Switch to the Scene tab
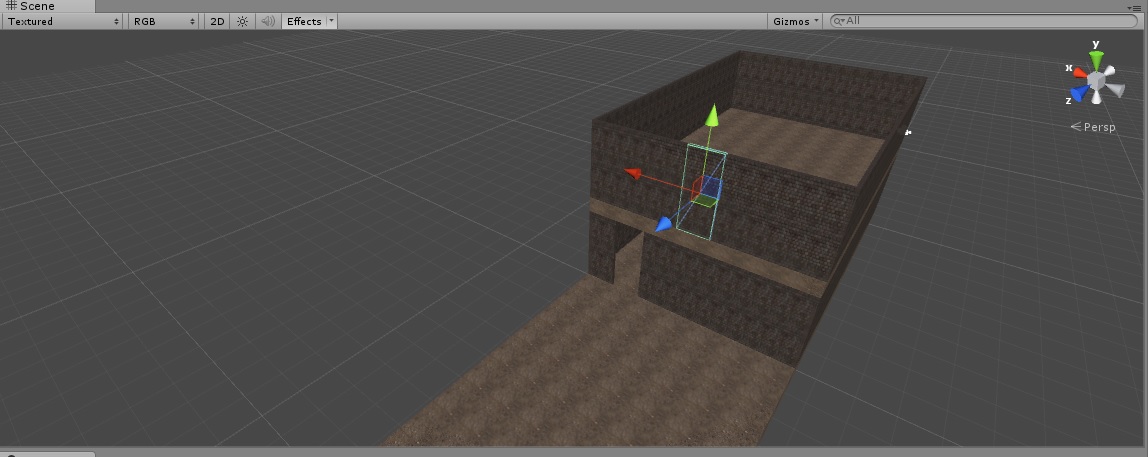The height and width of the screenshot is (457, 1148). [47, 6]
